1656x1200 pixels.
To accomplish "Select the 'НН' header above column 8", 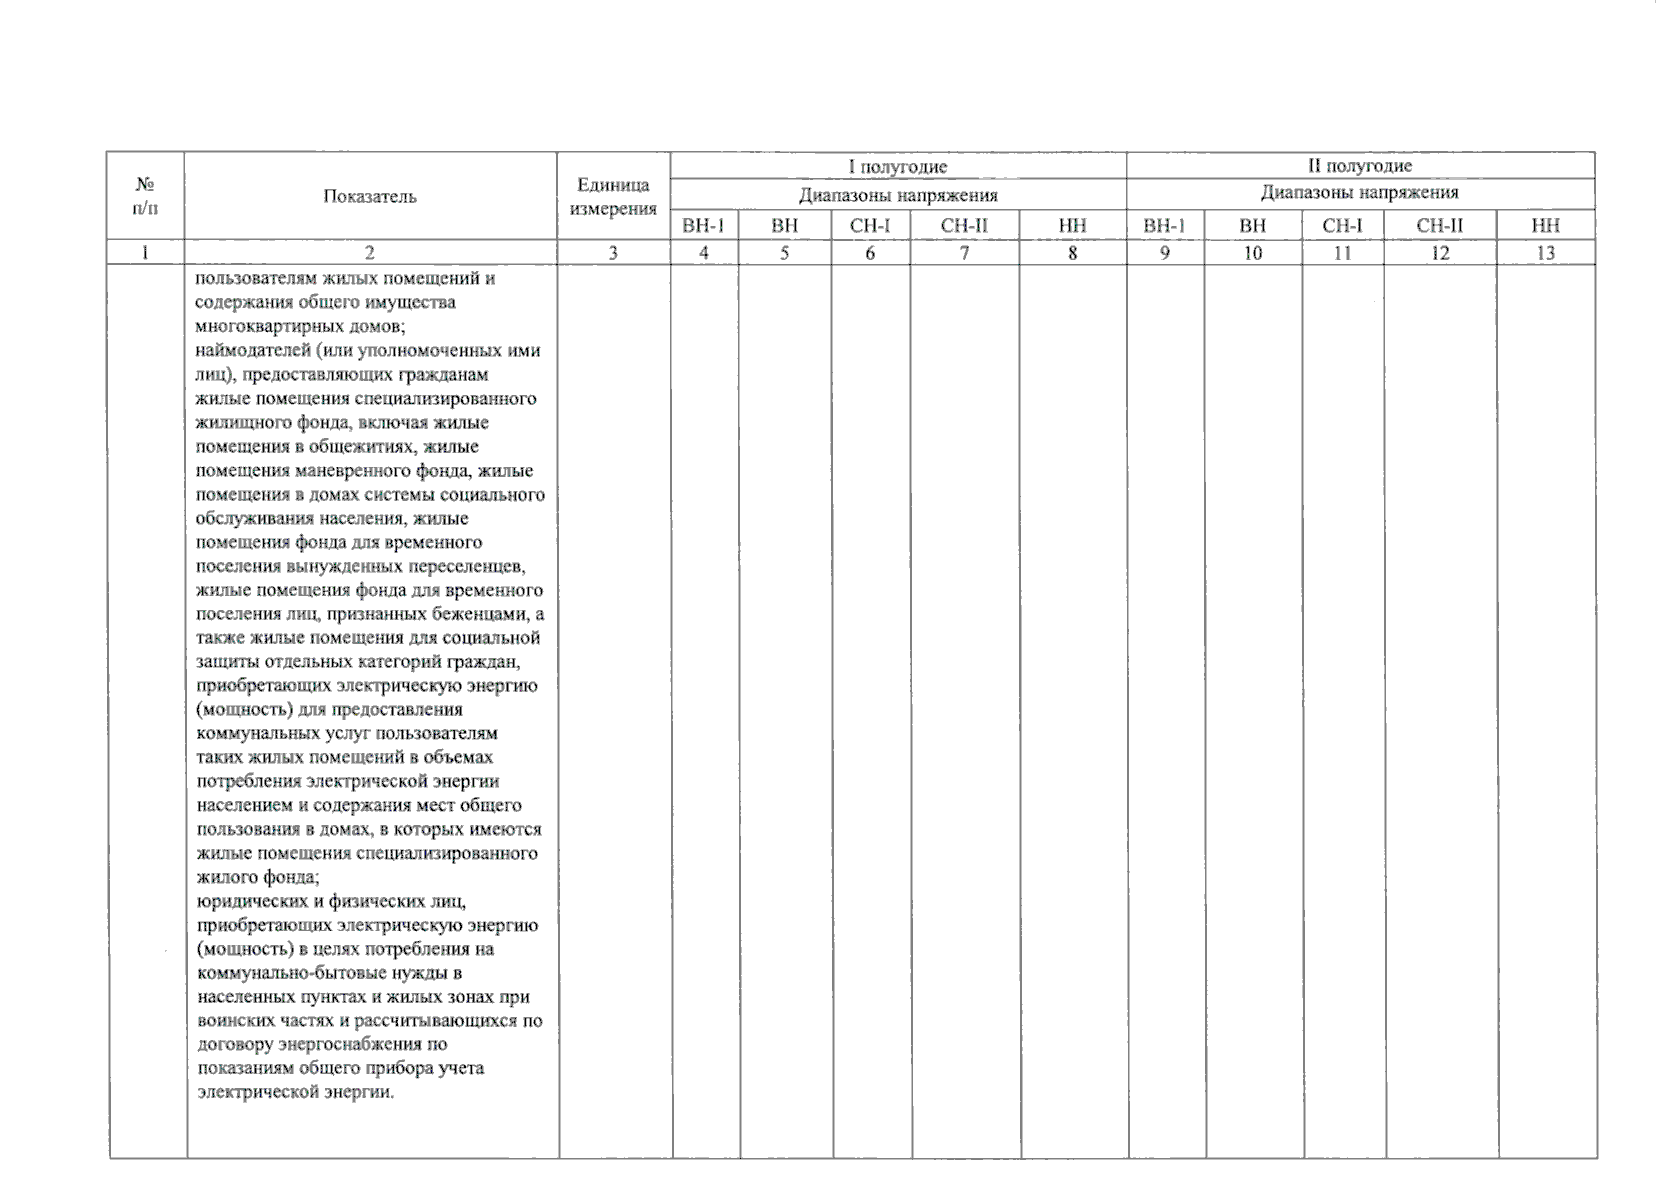I will click(x=1072, y=226).
